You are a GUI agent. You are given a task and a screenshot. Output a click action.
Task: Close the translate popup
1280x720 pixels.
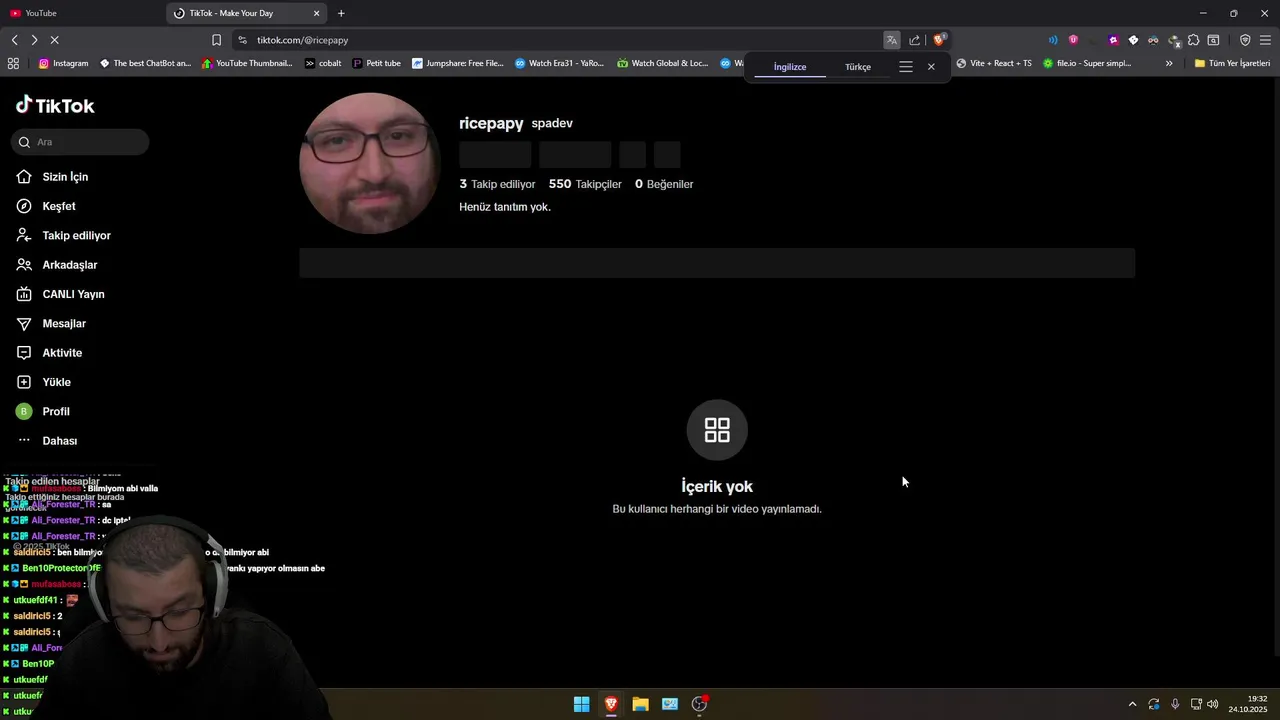pyautogui.click(x=931, y=67)
